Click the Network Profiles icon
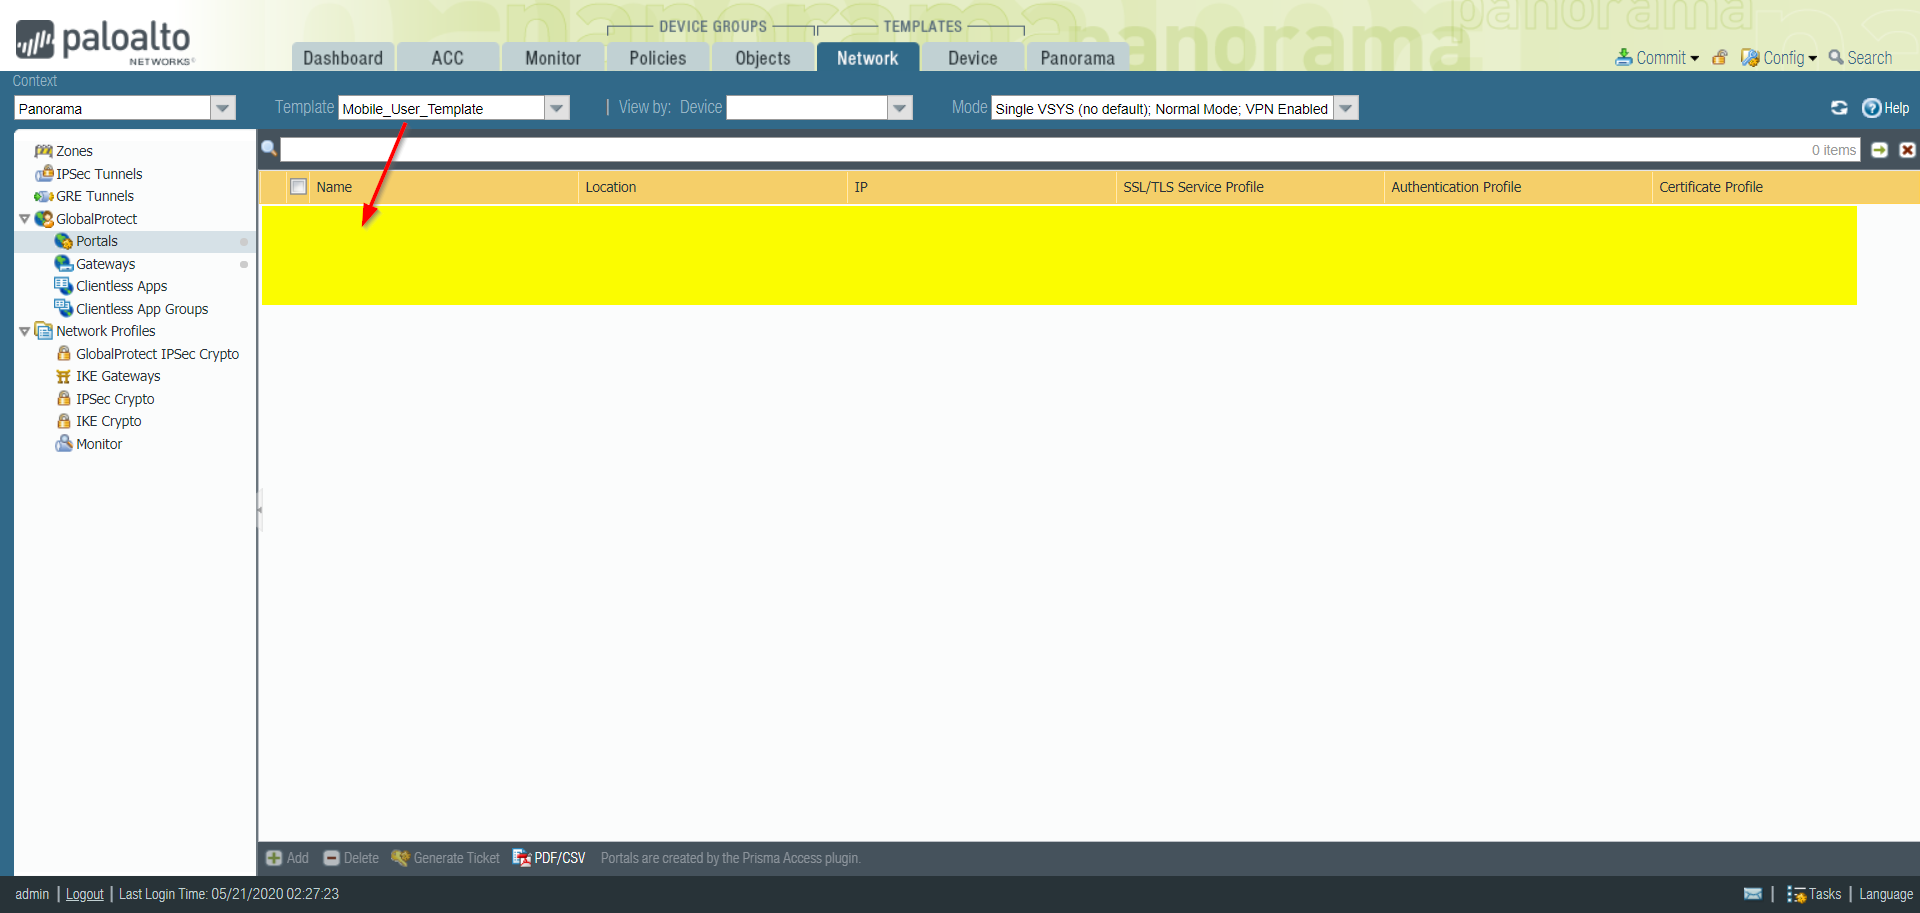The image size is (1920, 913). (44, 331)
